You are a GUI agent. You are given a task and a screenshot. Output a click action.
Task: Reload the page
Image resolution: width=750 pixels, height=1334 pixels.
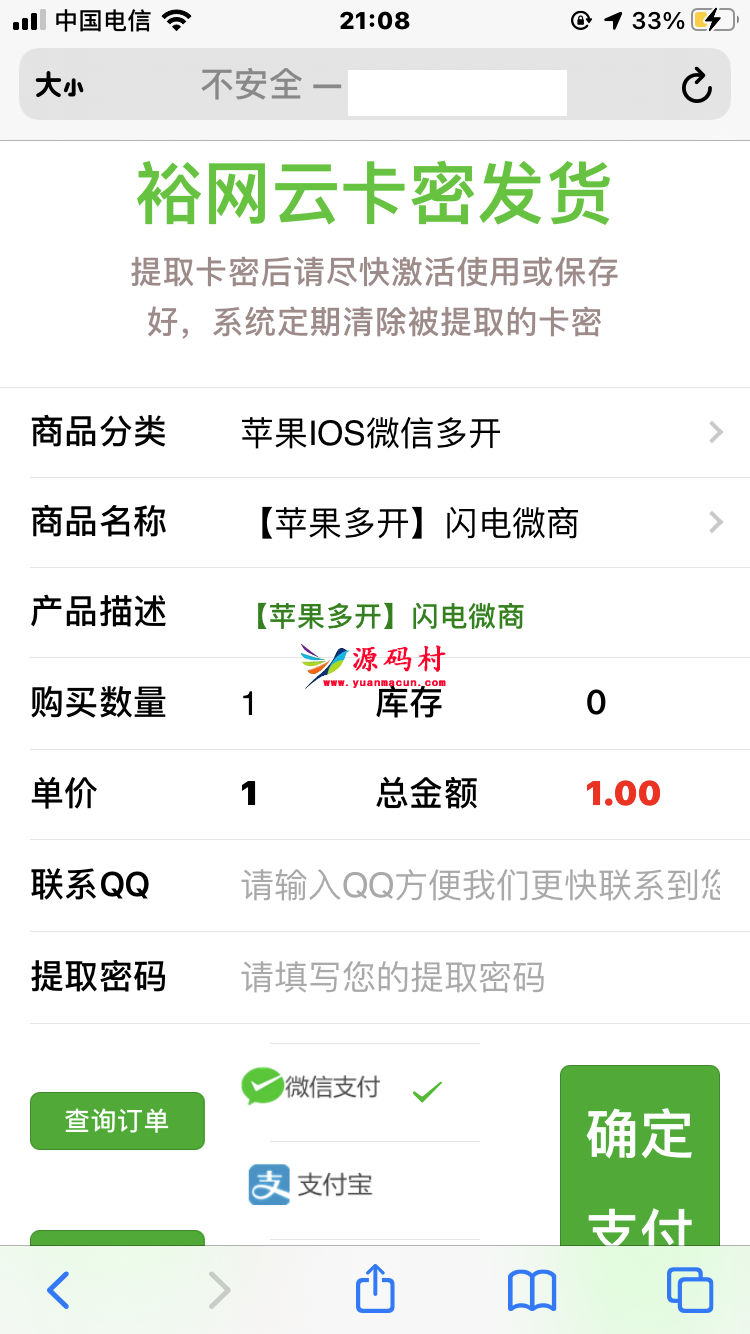696,87
